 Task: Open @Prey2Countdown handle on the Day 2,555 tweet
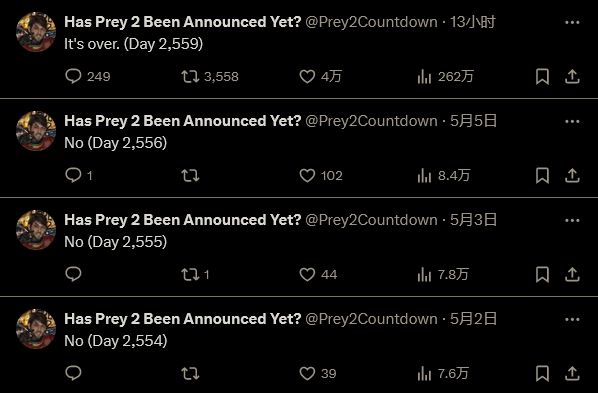click(x=371, y=220)
